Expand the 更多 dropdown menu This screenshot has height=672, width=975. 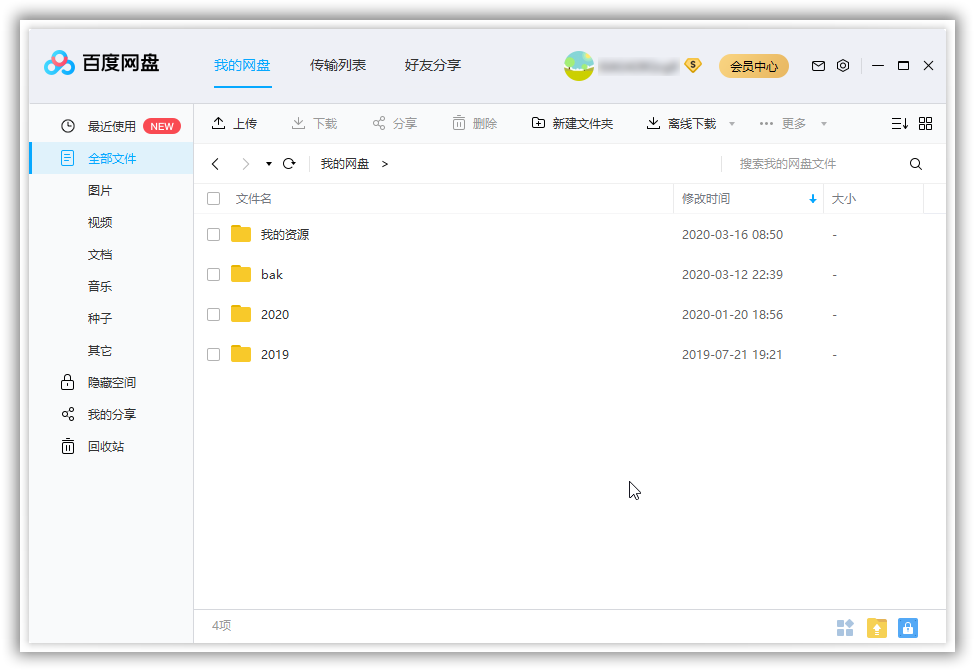click(798, 122)
